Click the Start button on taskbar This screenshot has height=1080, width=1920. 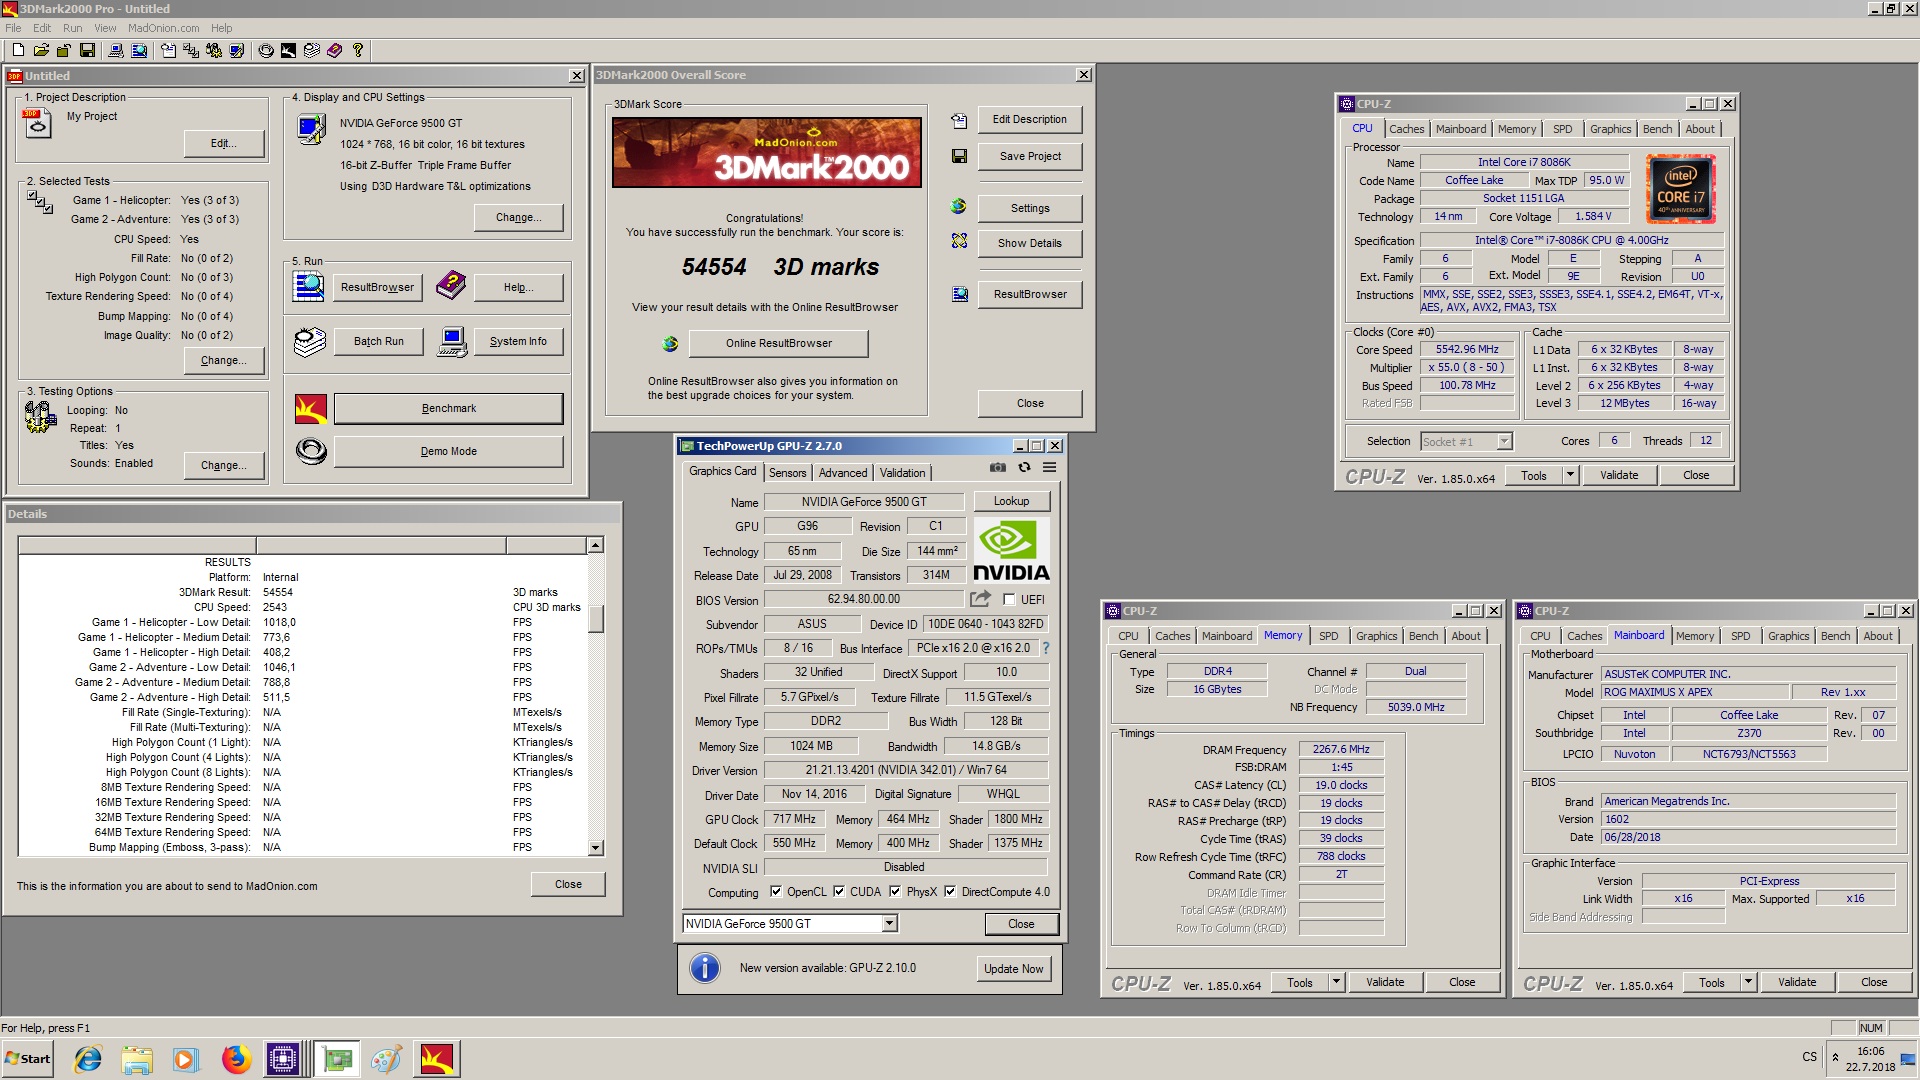tap(28, 1058)
